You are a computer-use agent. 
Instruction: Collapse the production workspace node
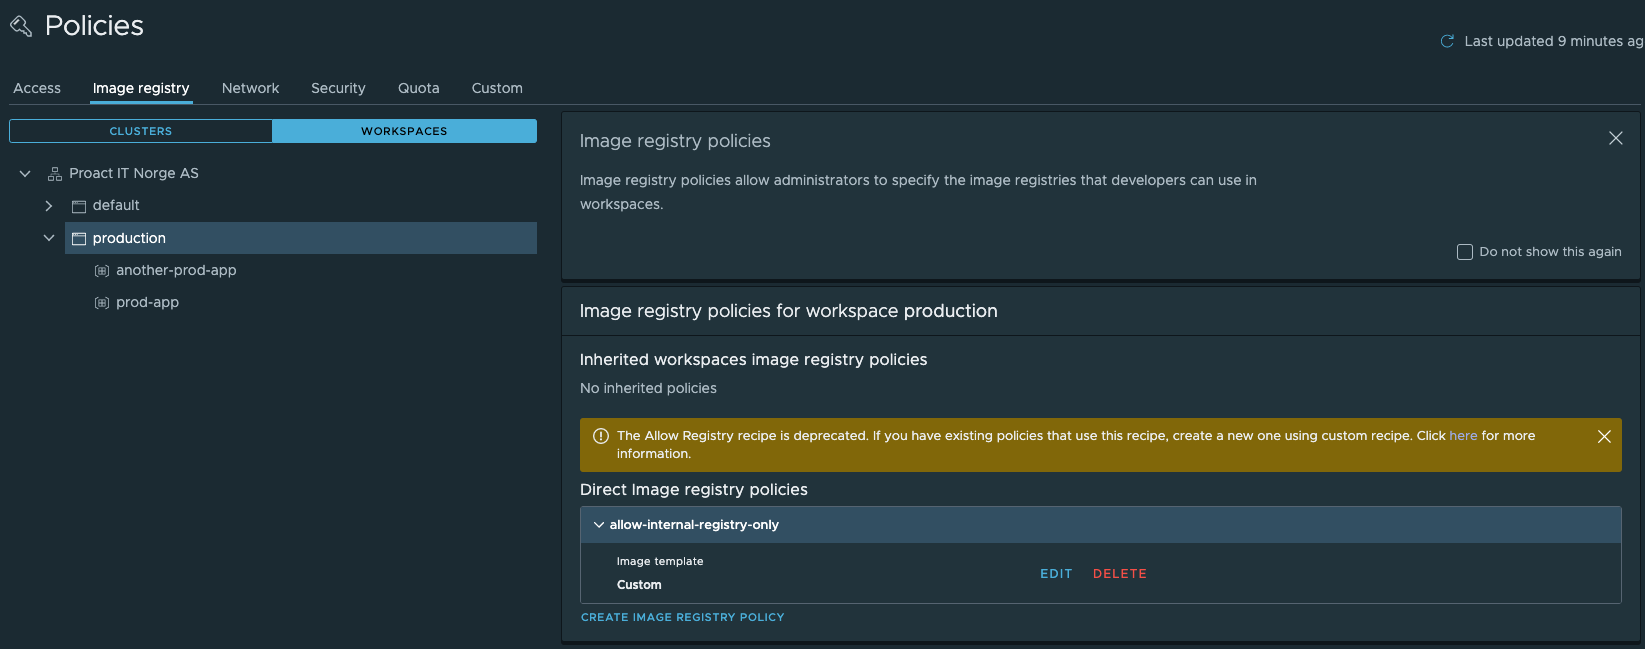(49, 238)
